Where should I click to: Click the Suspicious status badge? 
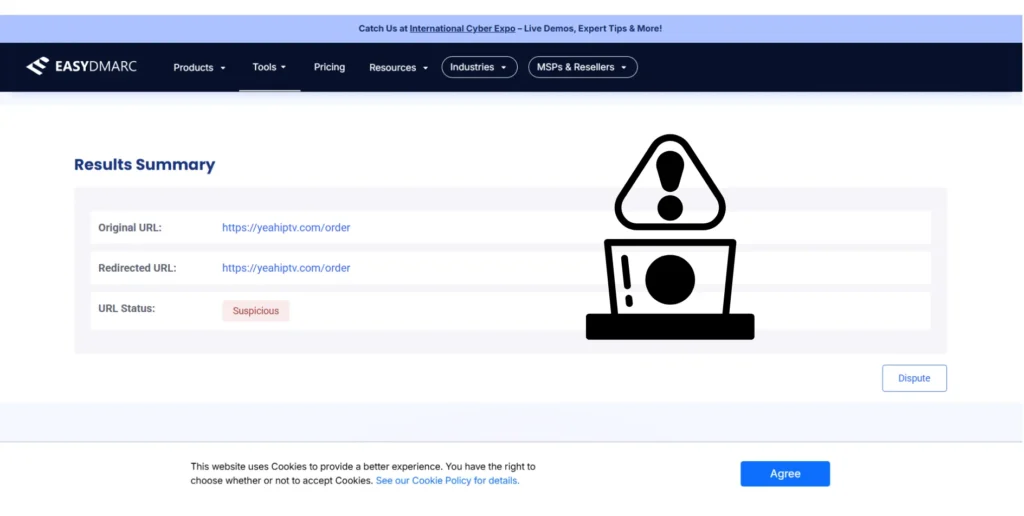256,311
